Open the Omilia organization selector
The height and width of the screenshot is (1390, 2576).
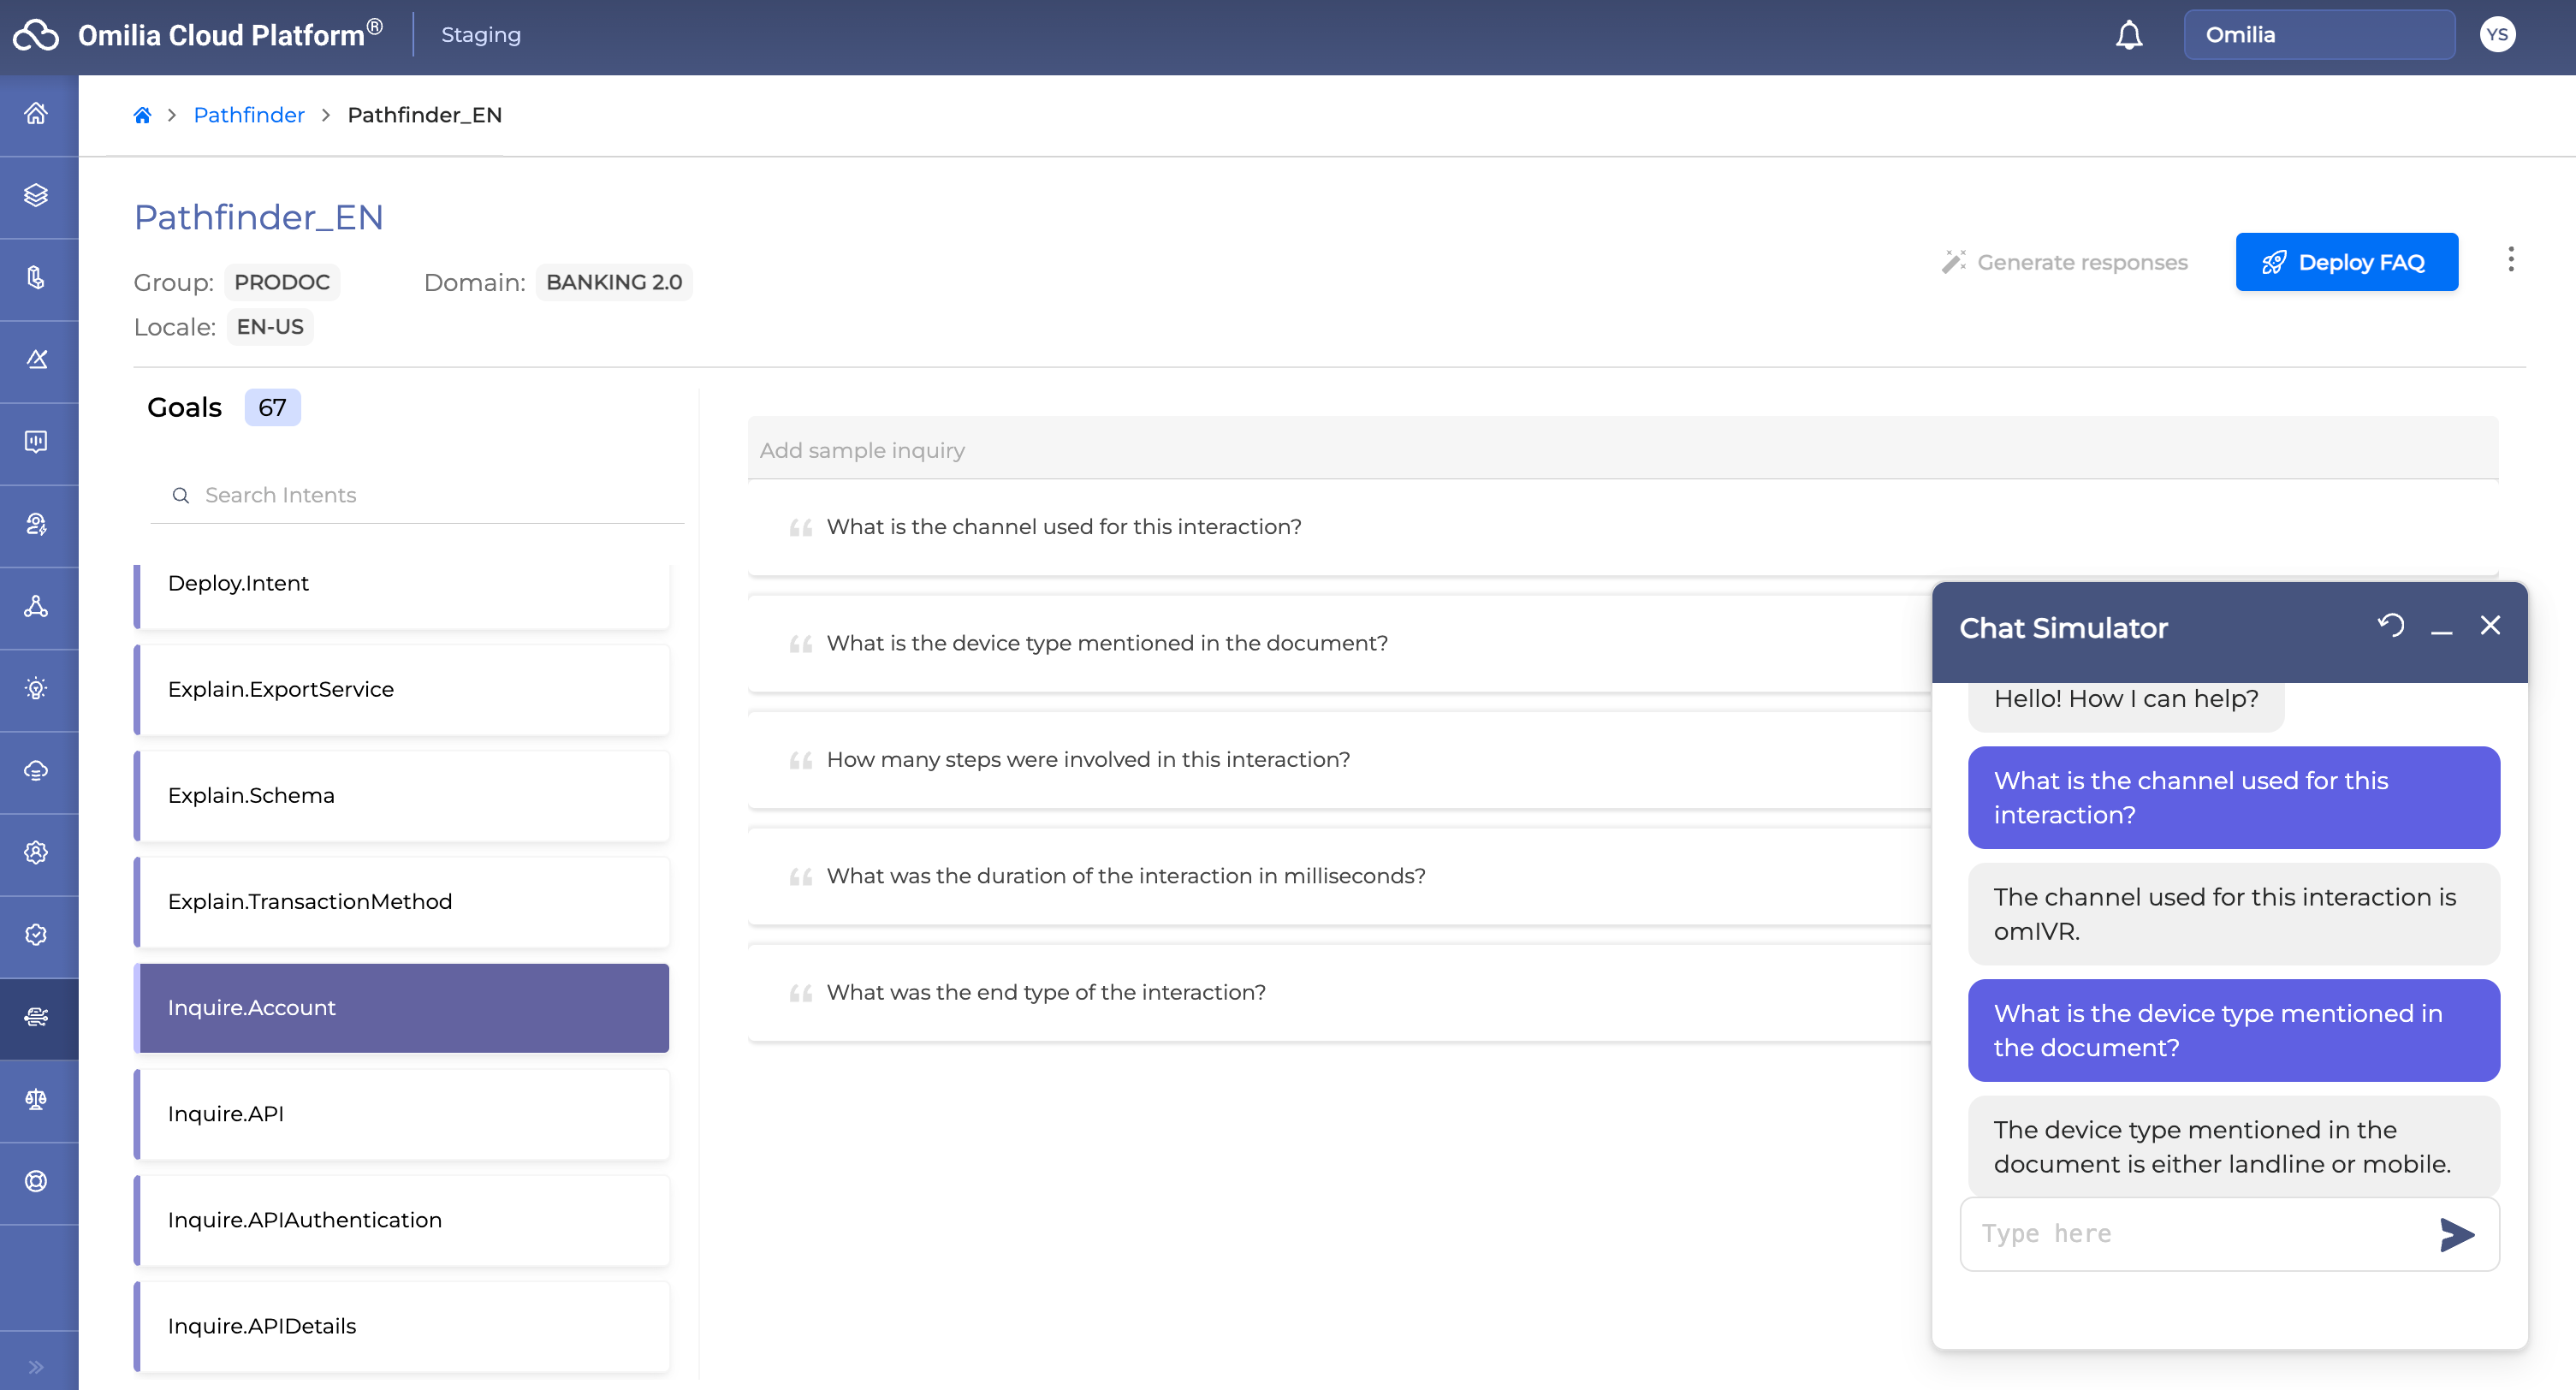[2318, 35]
